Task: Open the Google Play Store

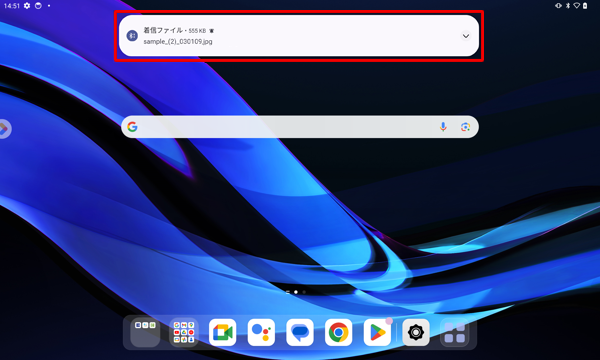Action: [377, 332]
